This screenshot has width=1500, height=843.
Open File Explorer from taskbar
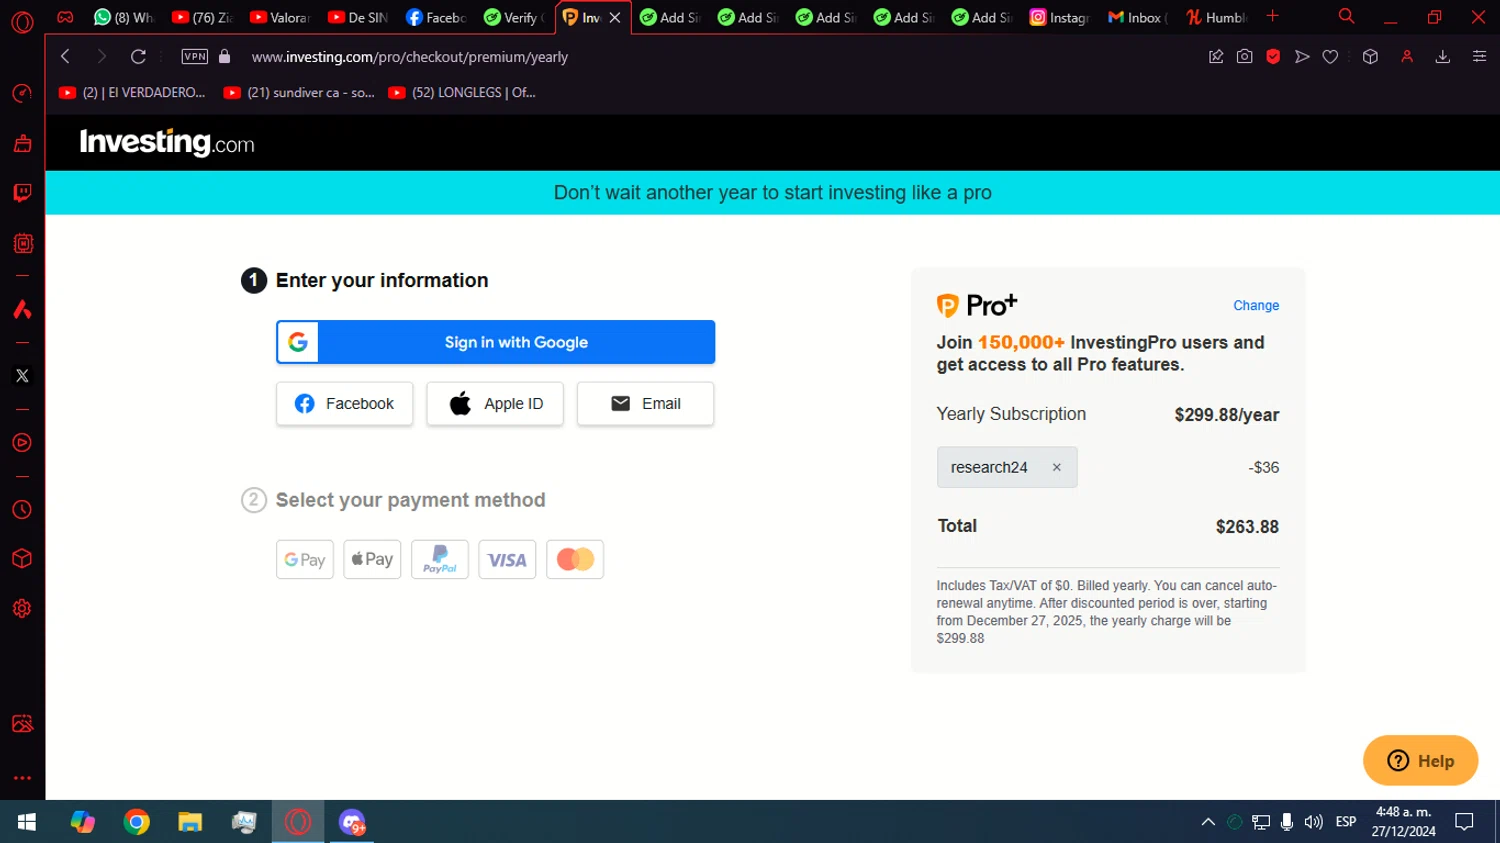[x=190, y=822]
